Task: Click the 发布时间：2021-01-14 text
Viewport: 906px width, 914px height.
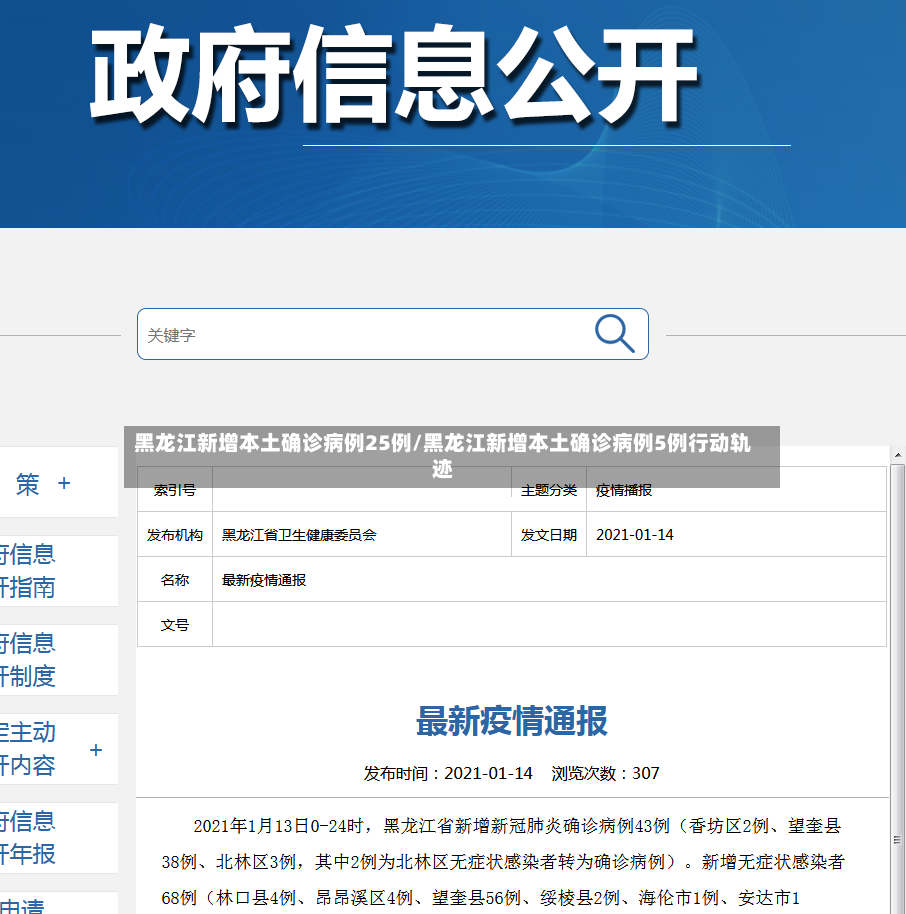Action: [448, 774]
